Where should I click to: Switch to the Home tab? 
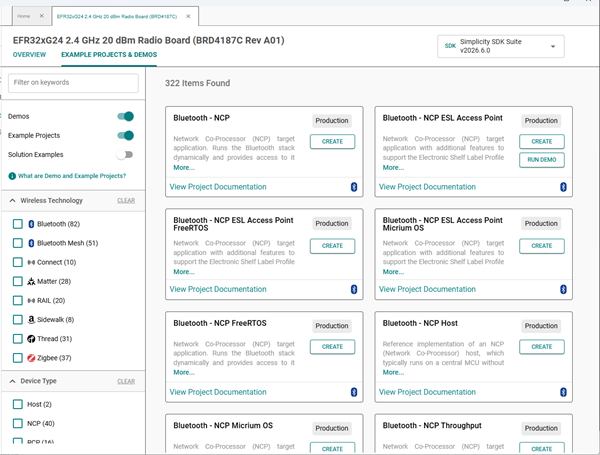(24, 16)
